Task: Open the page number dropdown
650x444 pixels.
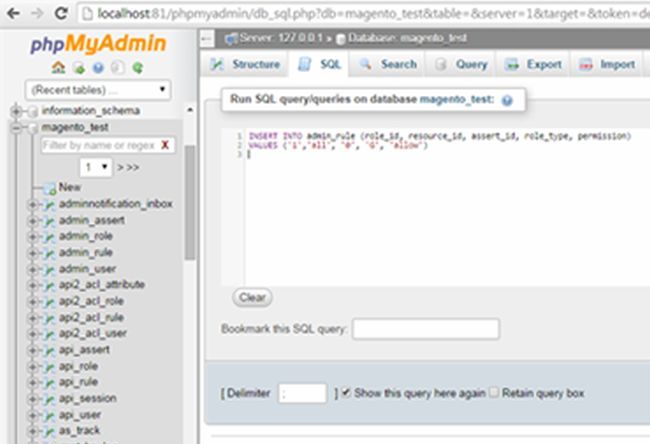Action: click(96, 167)
